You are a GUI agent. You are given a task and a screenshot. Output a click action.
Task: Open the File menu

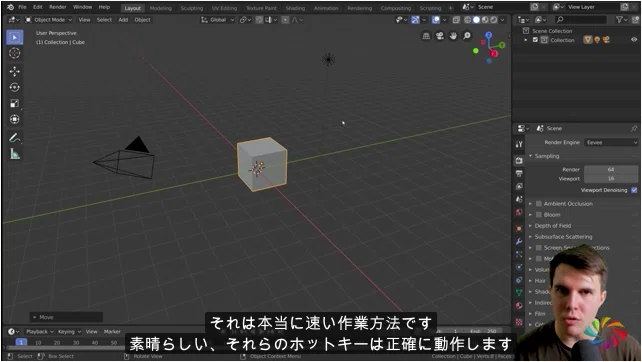[x=22, y=7]
